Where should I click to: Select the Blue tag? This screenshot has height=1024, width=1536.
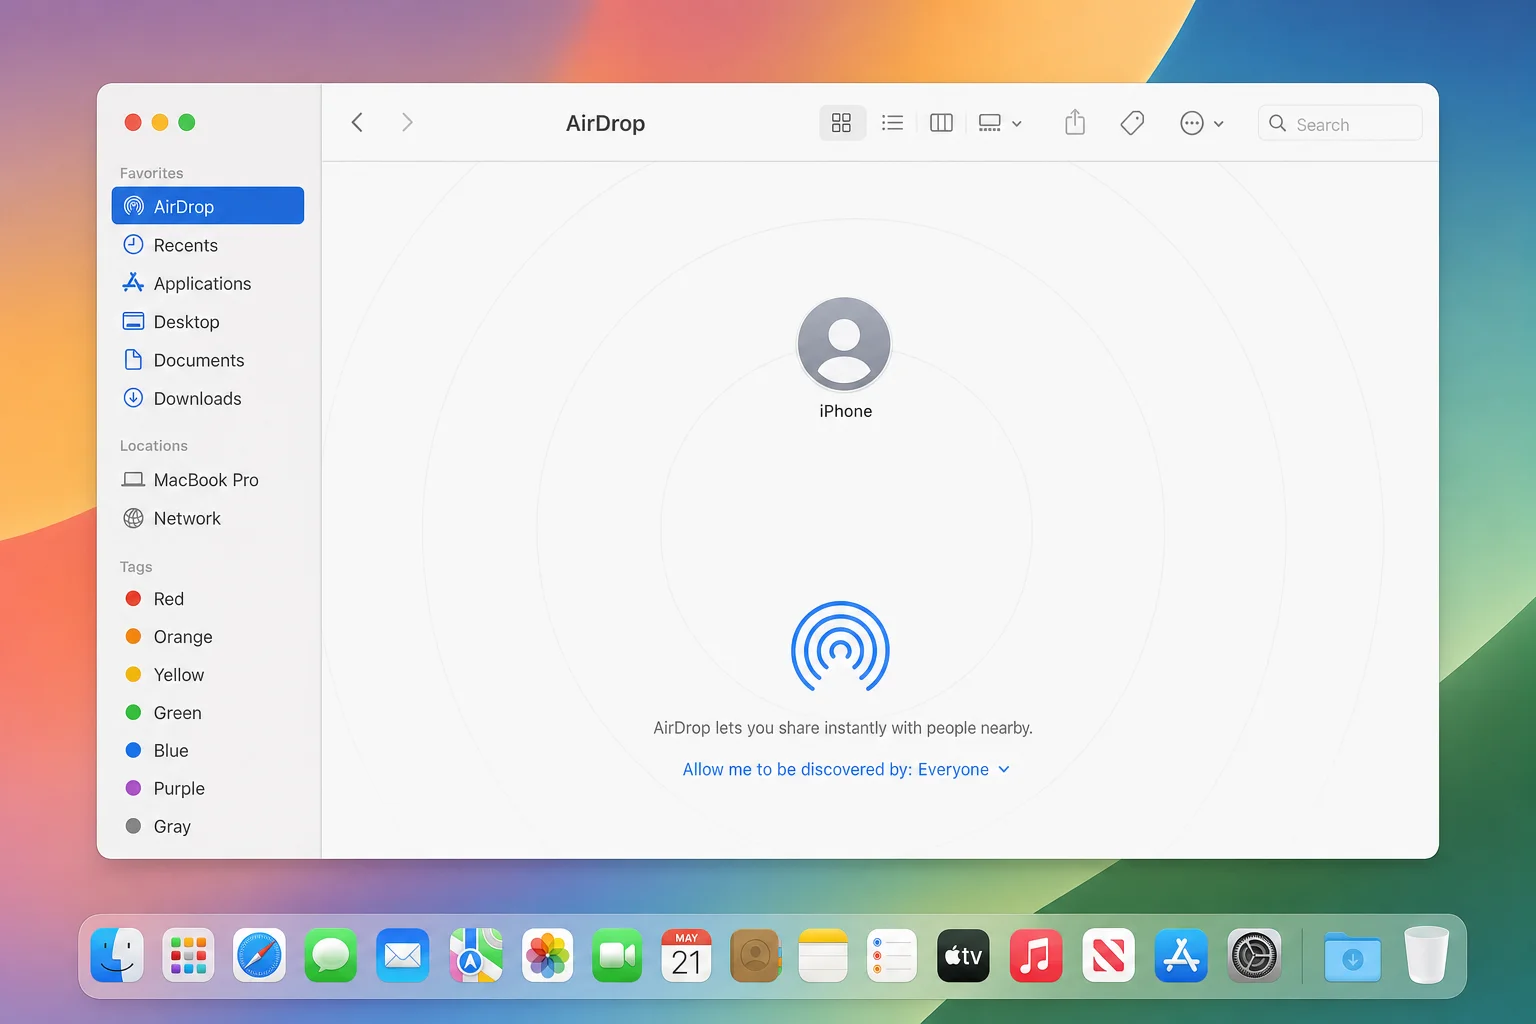click(208, 750)
